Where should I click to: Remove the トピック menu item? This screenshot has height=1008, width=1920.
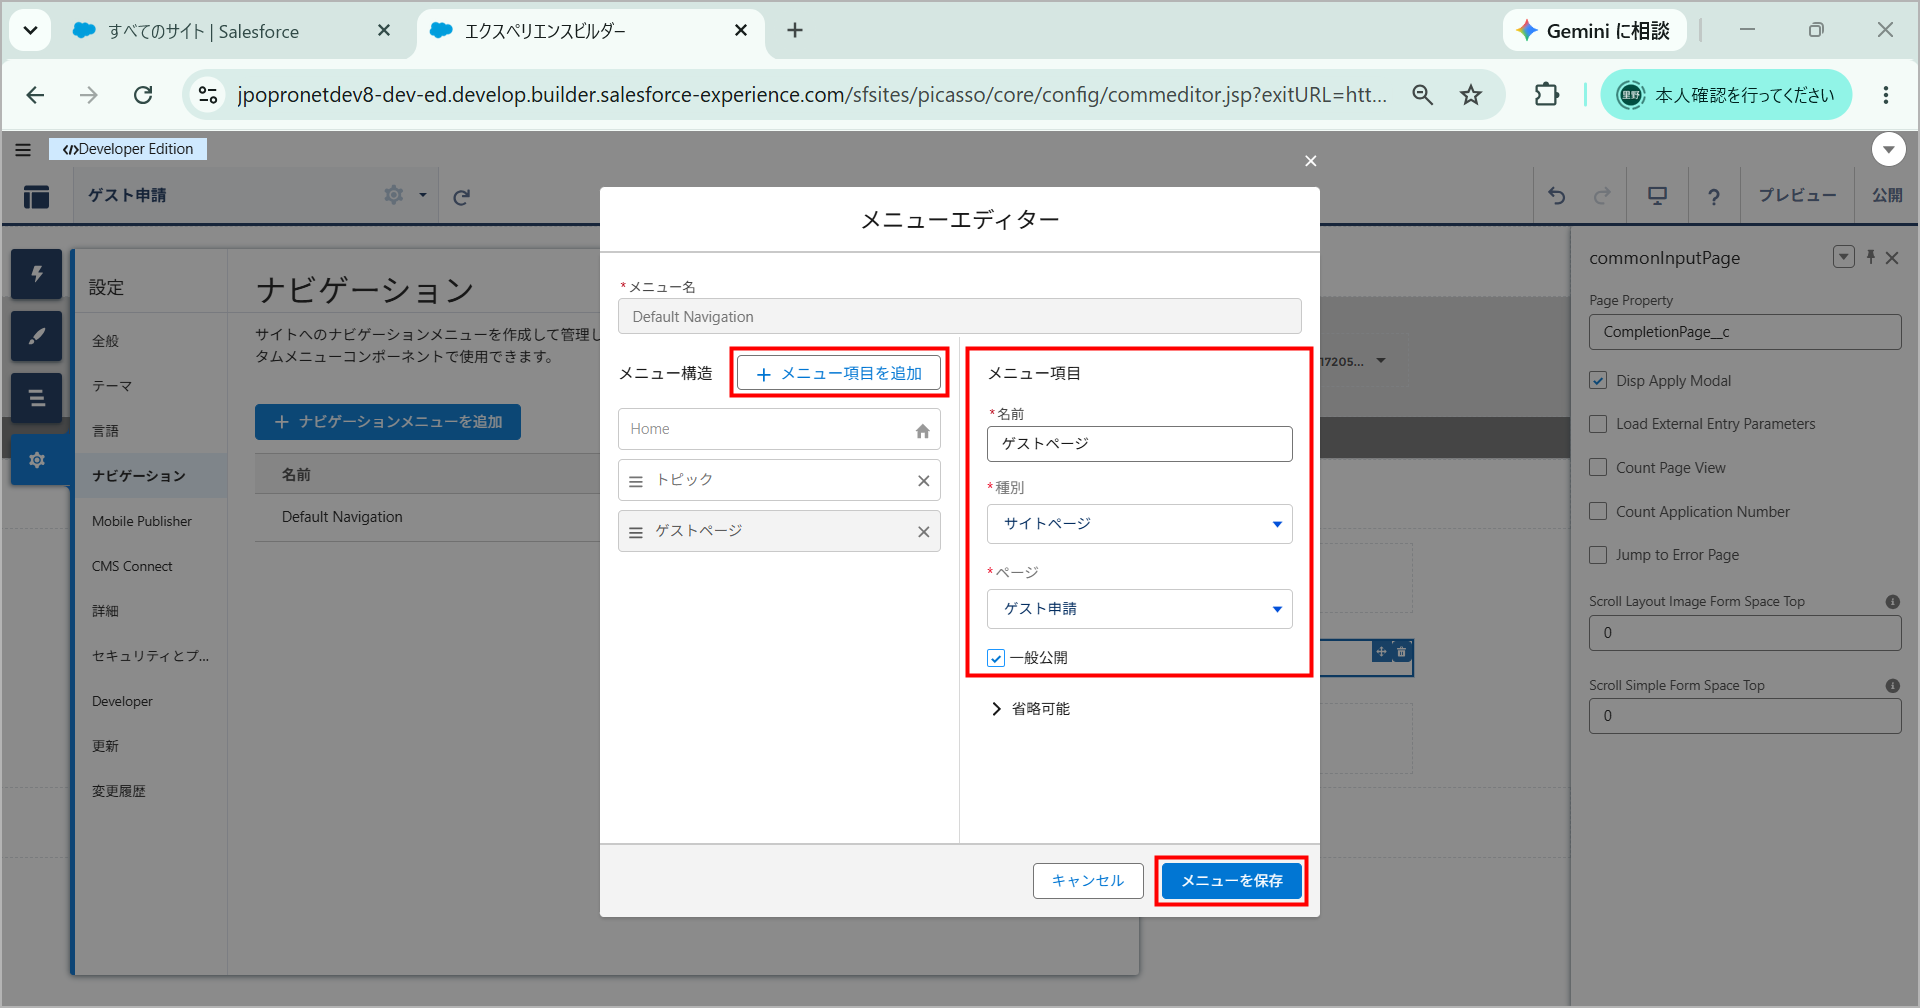pos(923,481)
